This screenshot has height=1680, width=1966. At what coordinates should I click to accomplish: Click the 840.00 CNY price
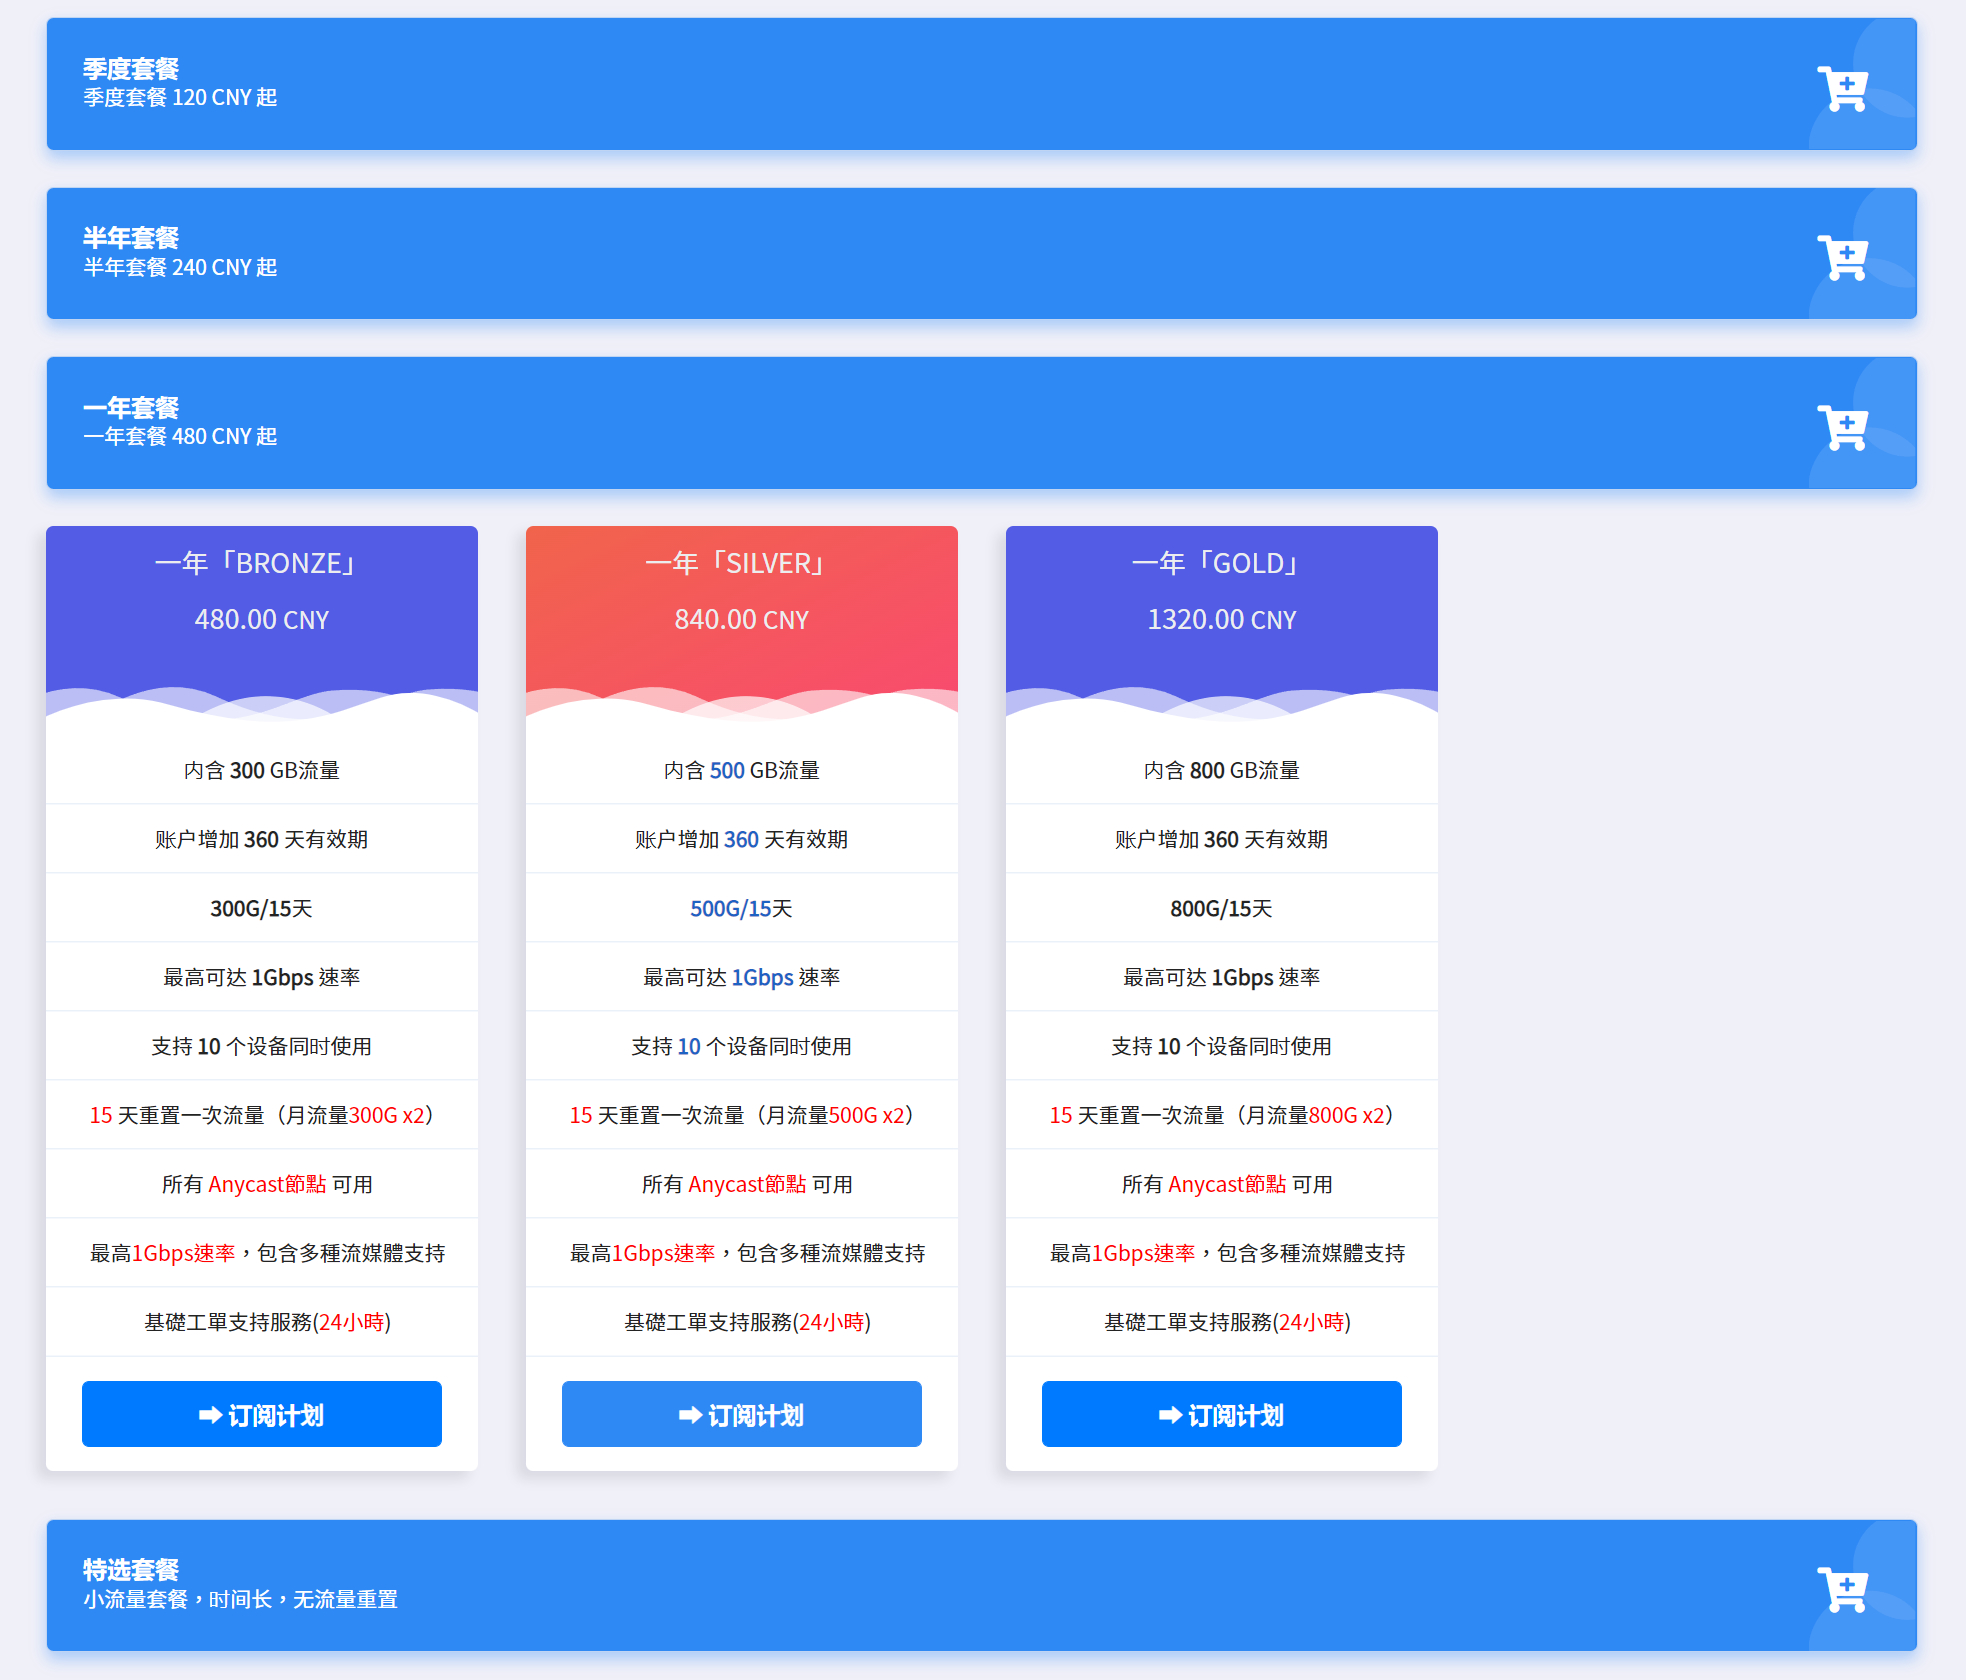coord(742,620)
